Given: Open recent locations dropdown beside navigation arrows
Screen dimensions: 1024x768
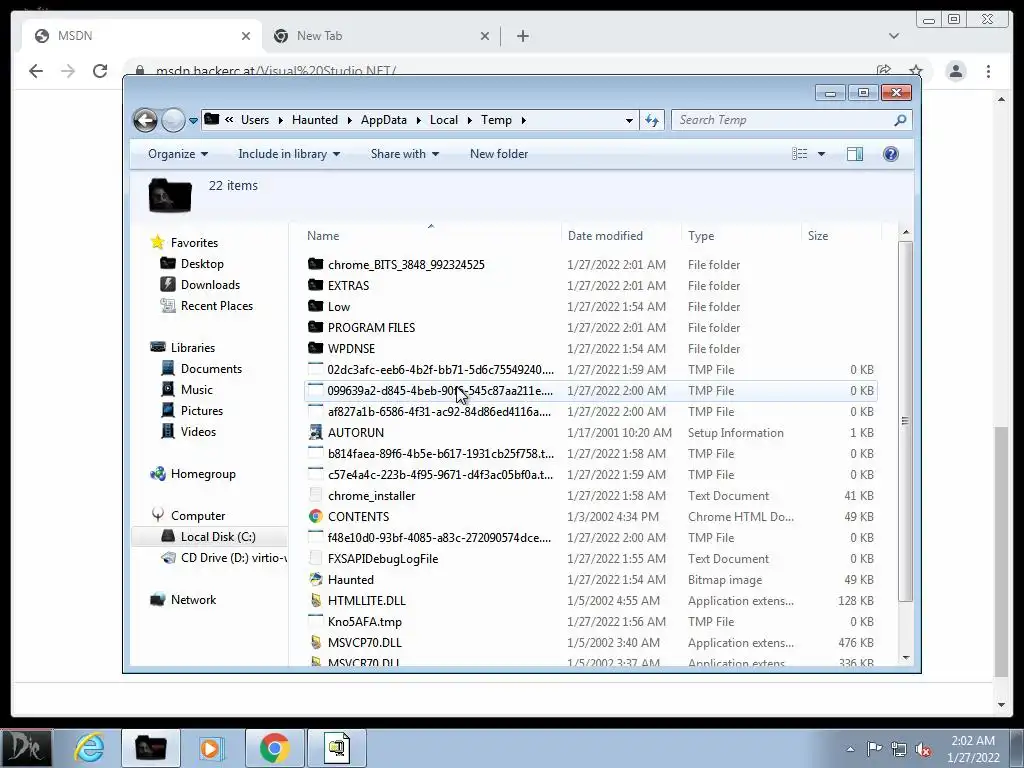Looking at the screenshot, I should click(193, 121).
